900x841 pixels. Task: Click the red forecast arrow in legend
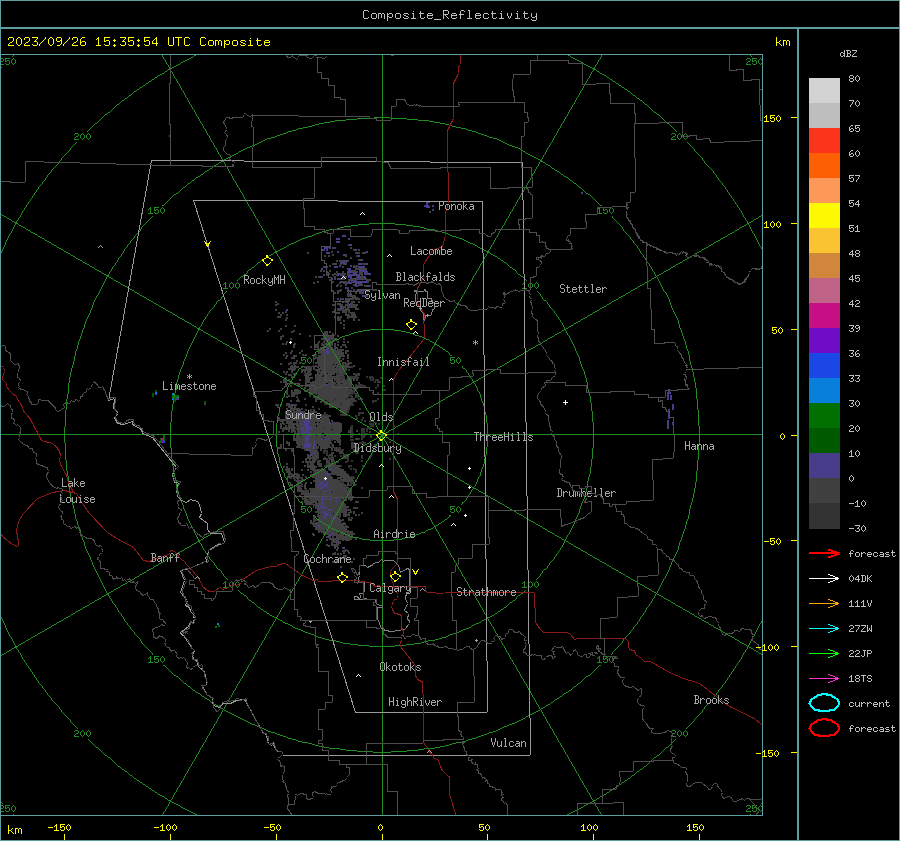pyautogui.click(x=824, y=553)
